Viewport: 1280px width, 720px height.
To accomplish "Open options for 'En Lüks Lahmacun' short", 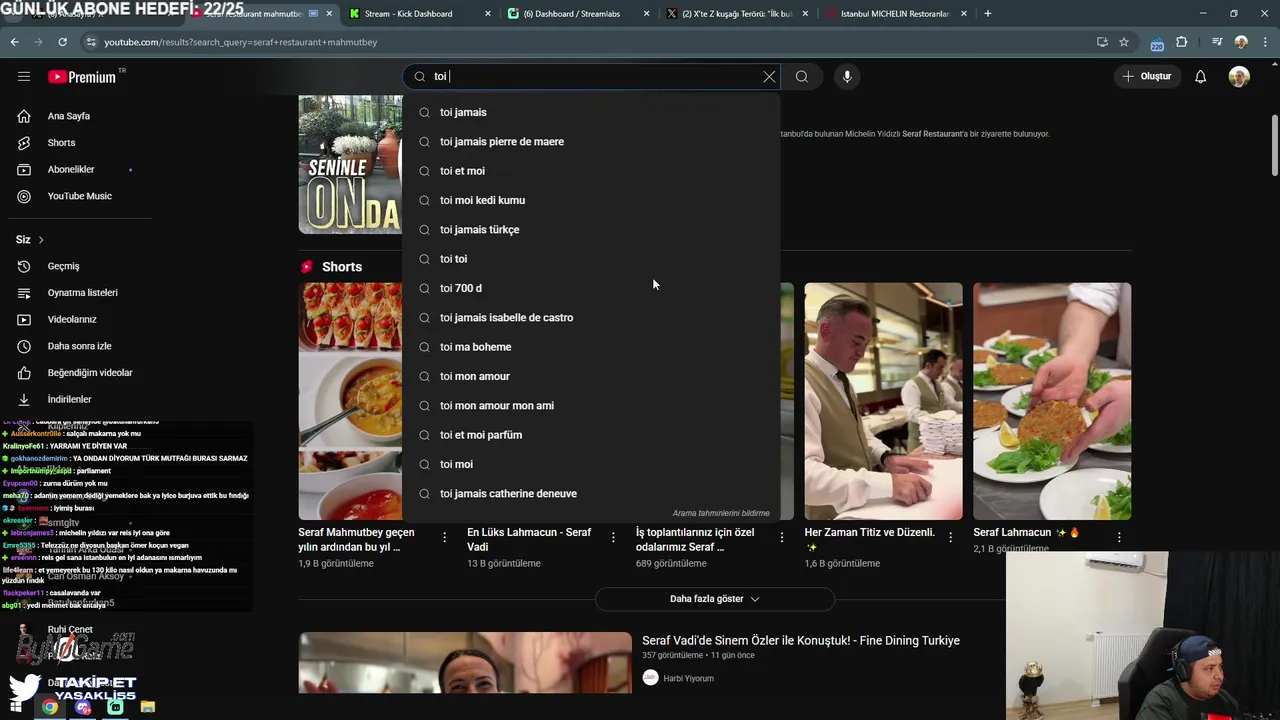I will 613,537.
